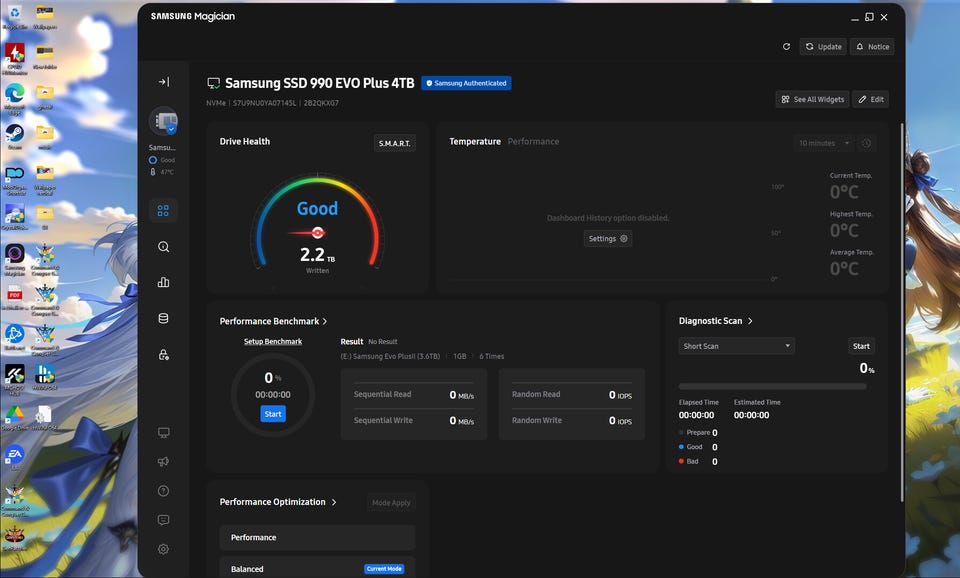Click the Samsung Authenticated badge
Screen dimensions: 960x578
[467, 83]
